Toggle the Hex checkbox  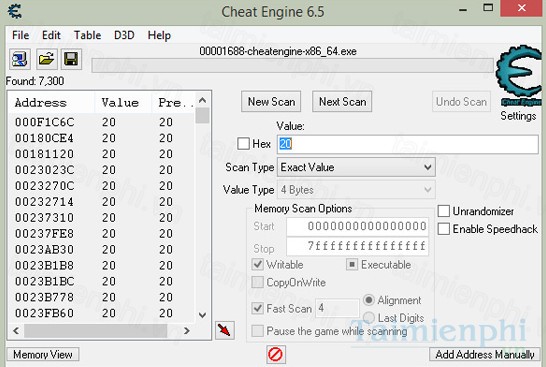tap(243, 143)
